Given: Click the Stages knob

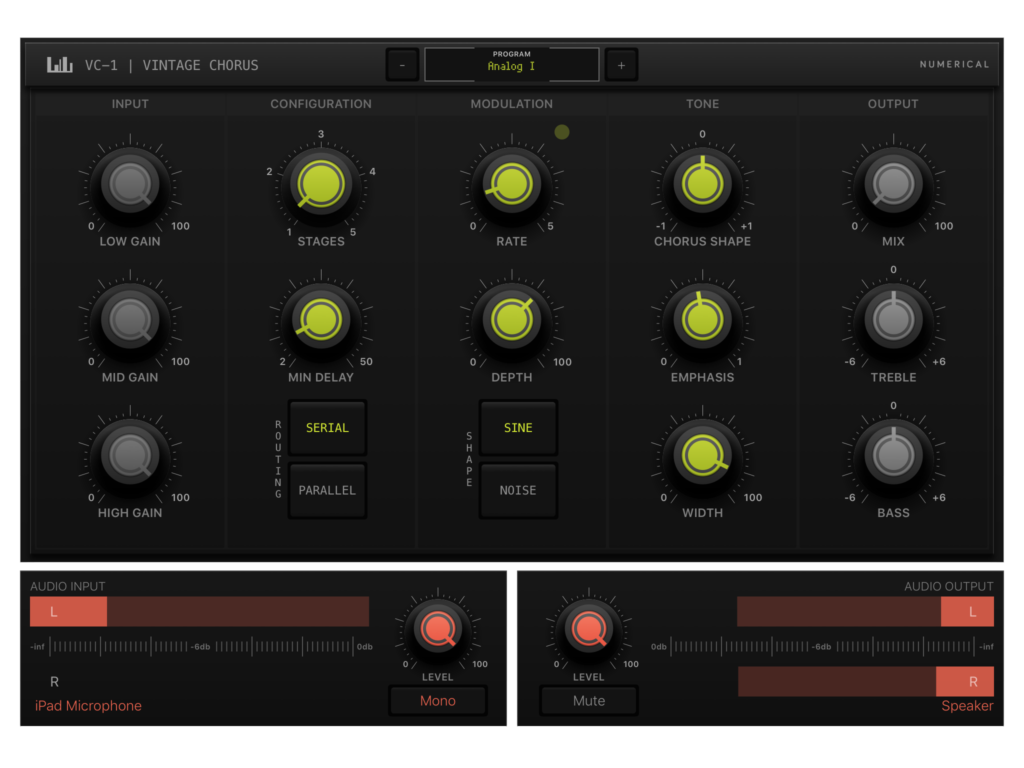Looking at the screenshot, I should (x=321, y=184).
